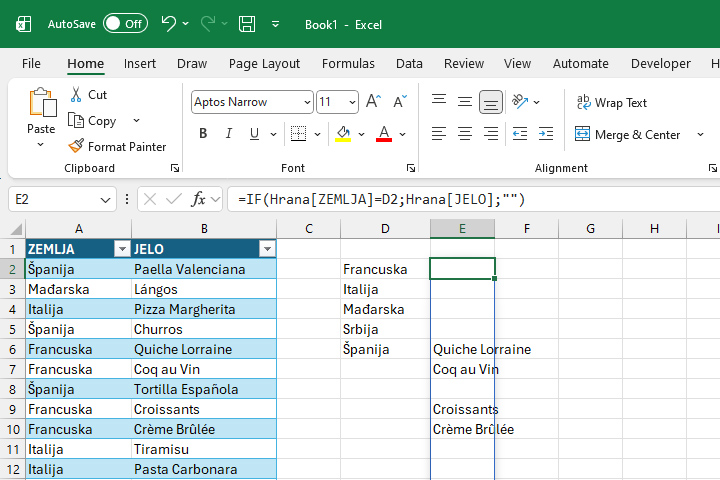Viewport: 720px width, 480px height.
Task: Click Increase Font Size icon
Action: (x=373, y=102)
